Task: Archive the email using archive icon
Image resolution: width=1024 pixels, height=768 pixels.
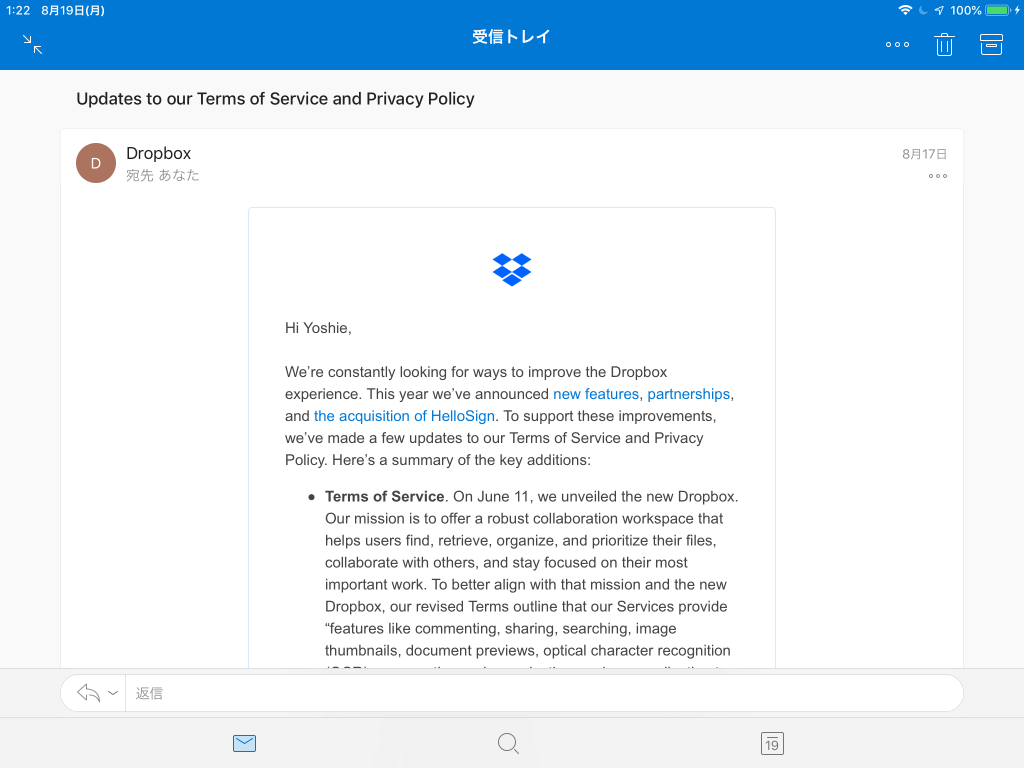Action: 991,44
